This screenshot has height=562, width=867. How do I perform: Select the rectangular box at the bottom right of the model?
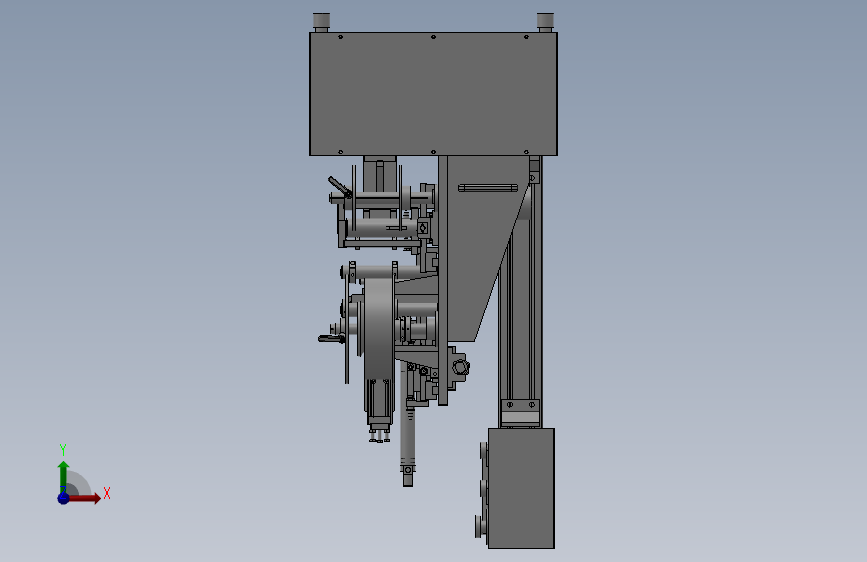[521, 488]
